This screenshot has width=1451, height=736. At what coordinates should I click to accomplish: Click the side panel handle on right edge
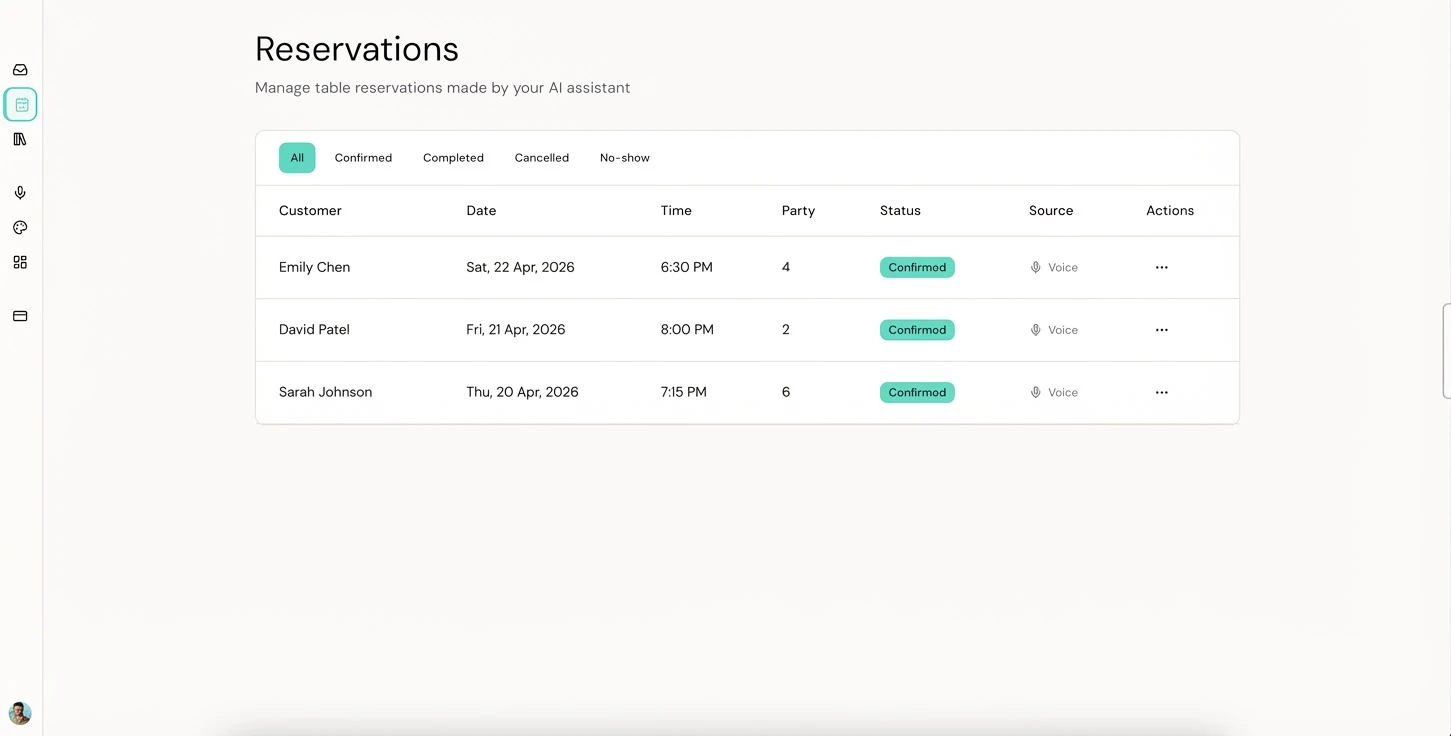pyautogui.click(x=1446, y=351)
